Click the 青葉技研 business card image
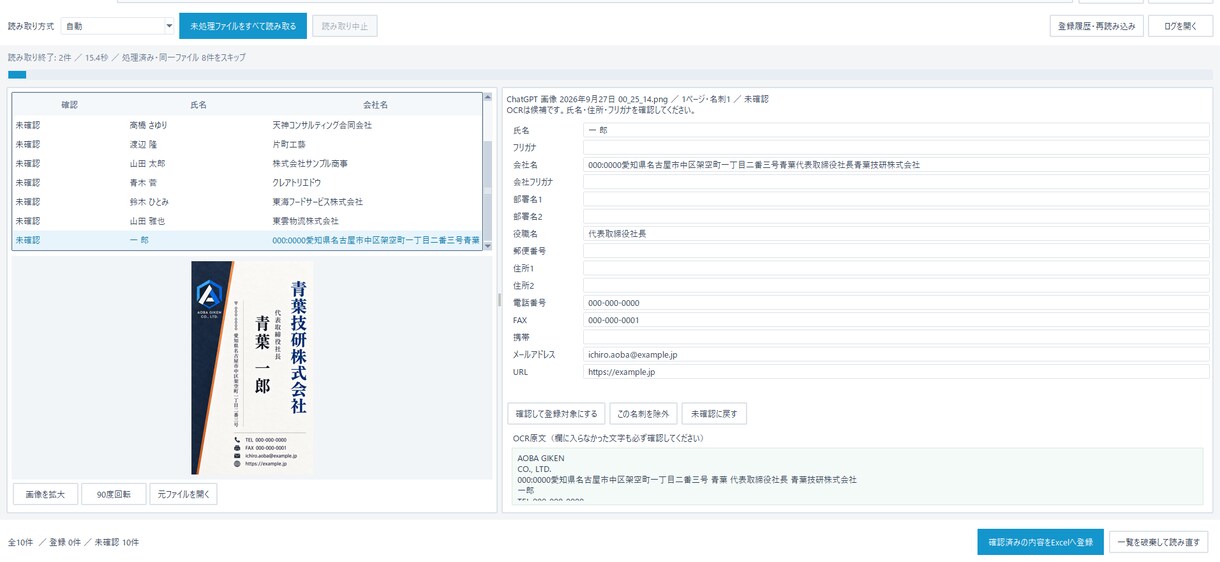This screenshot has height=562, width=1220. point(252,367)
